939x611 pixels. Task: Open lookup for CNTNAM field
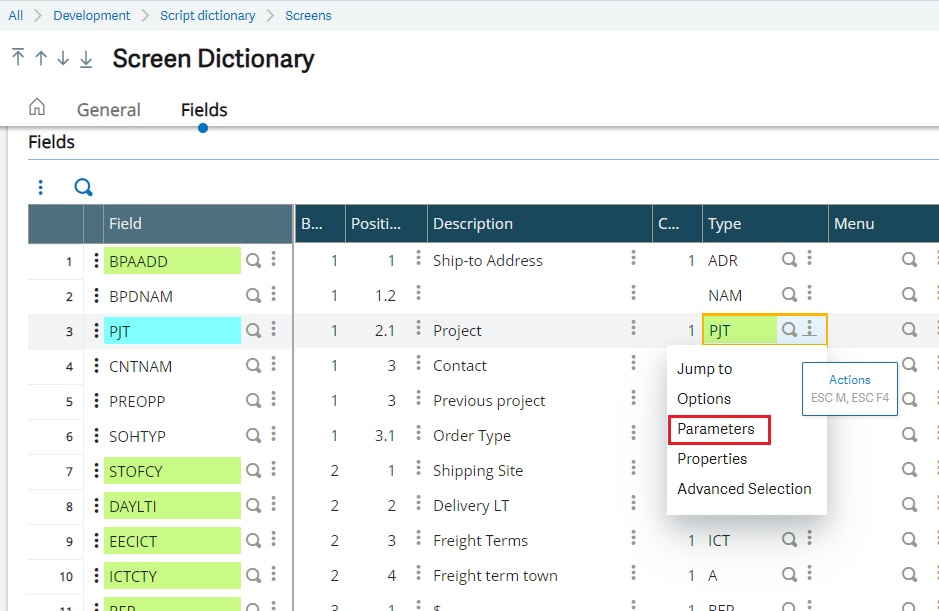pos(254,365)
